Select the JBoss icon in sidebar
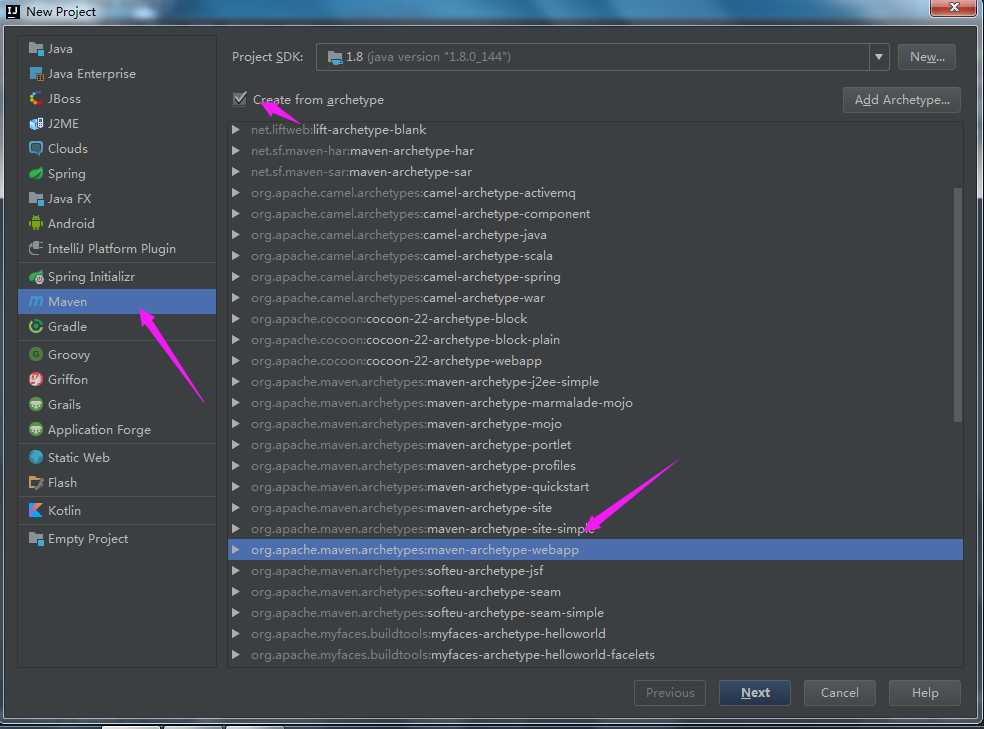984x729 pixels. tap(36, 99)
